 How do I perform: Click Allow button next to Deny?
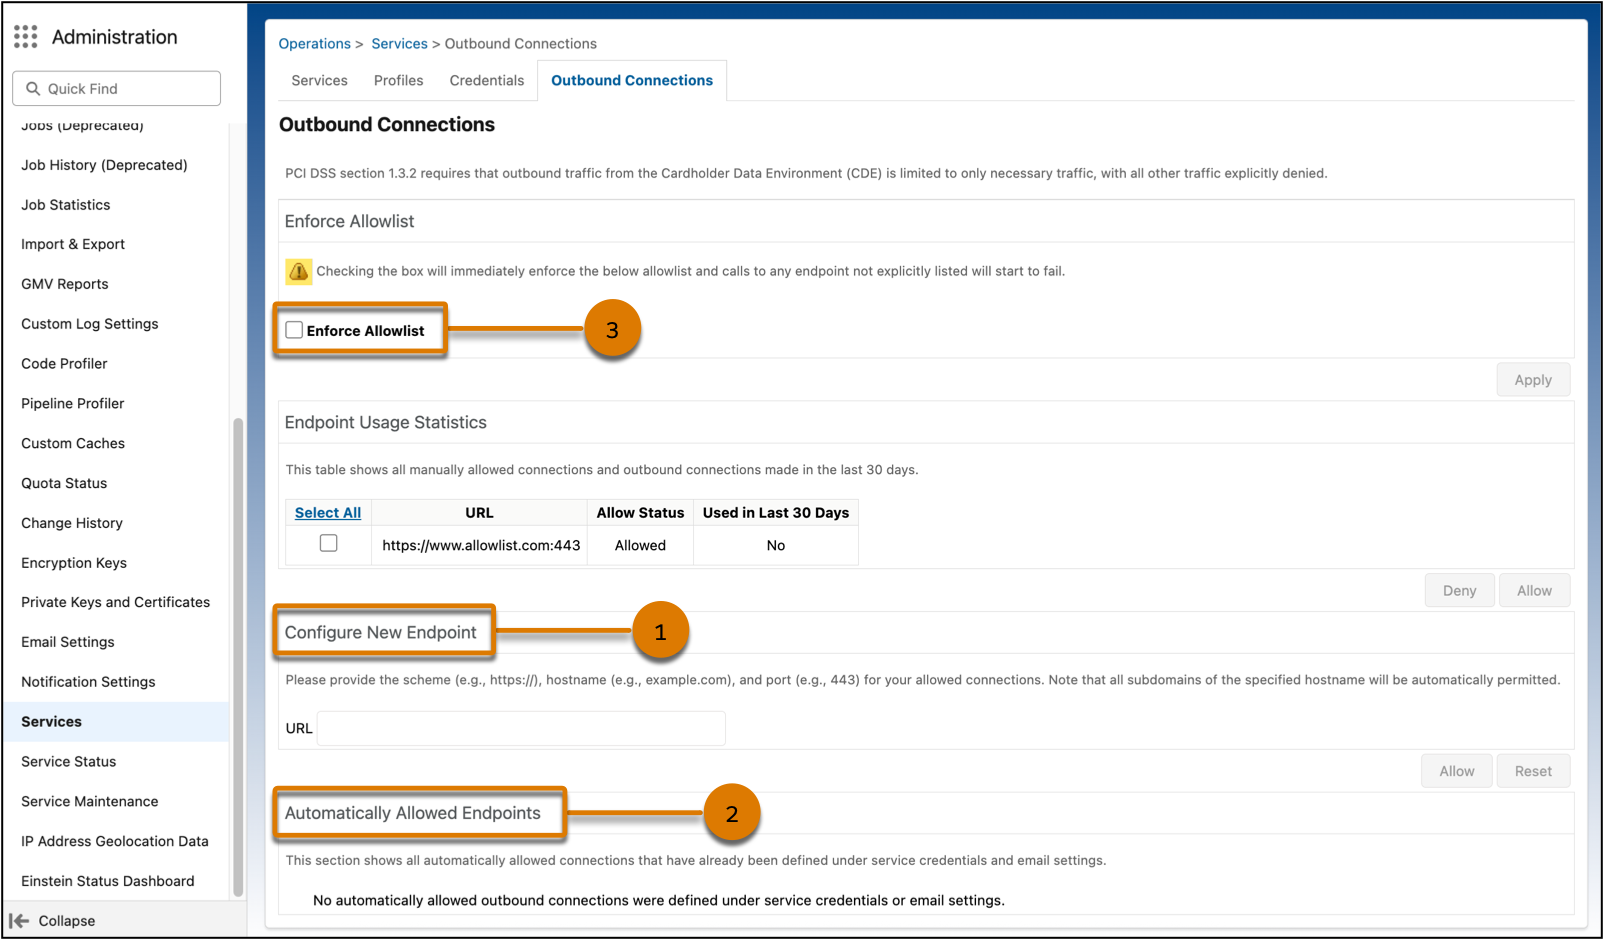click(1534, 591)
